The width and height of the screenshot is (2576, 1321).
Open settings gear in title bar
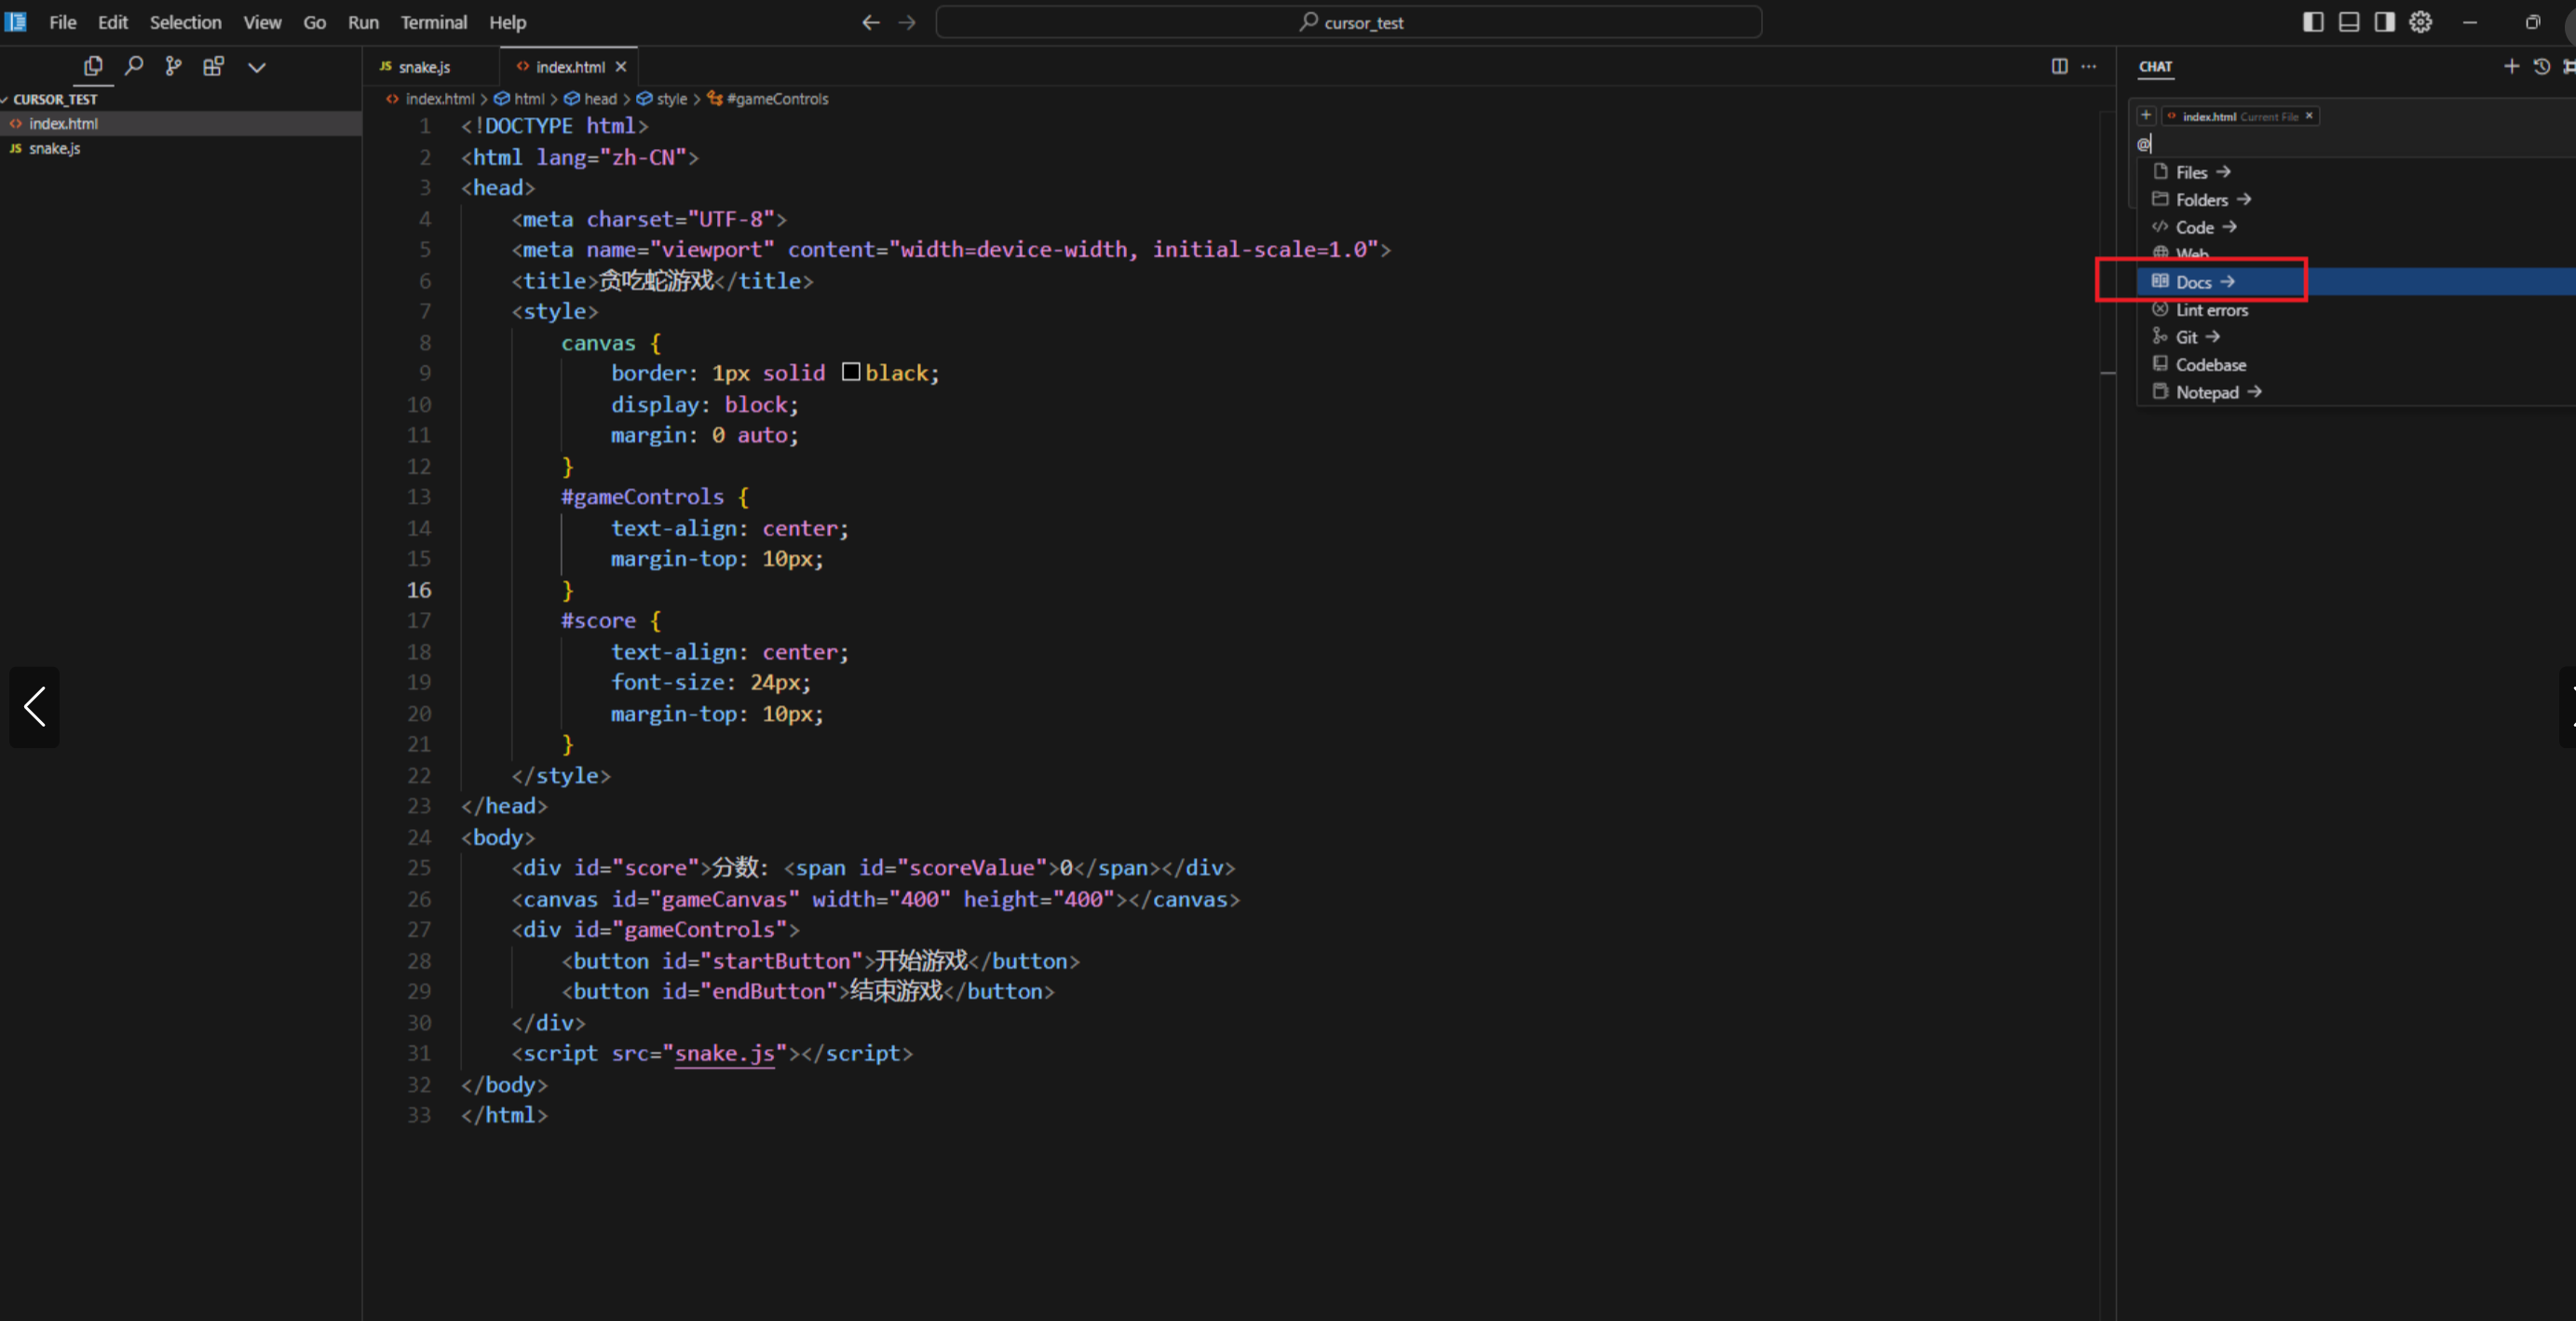click(x=2420, y=22)
